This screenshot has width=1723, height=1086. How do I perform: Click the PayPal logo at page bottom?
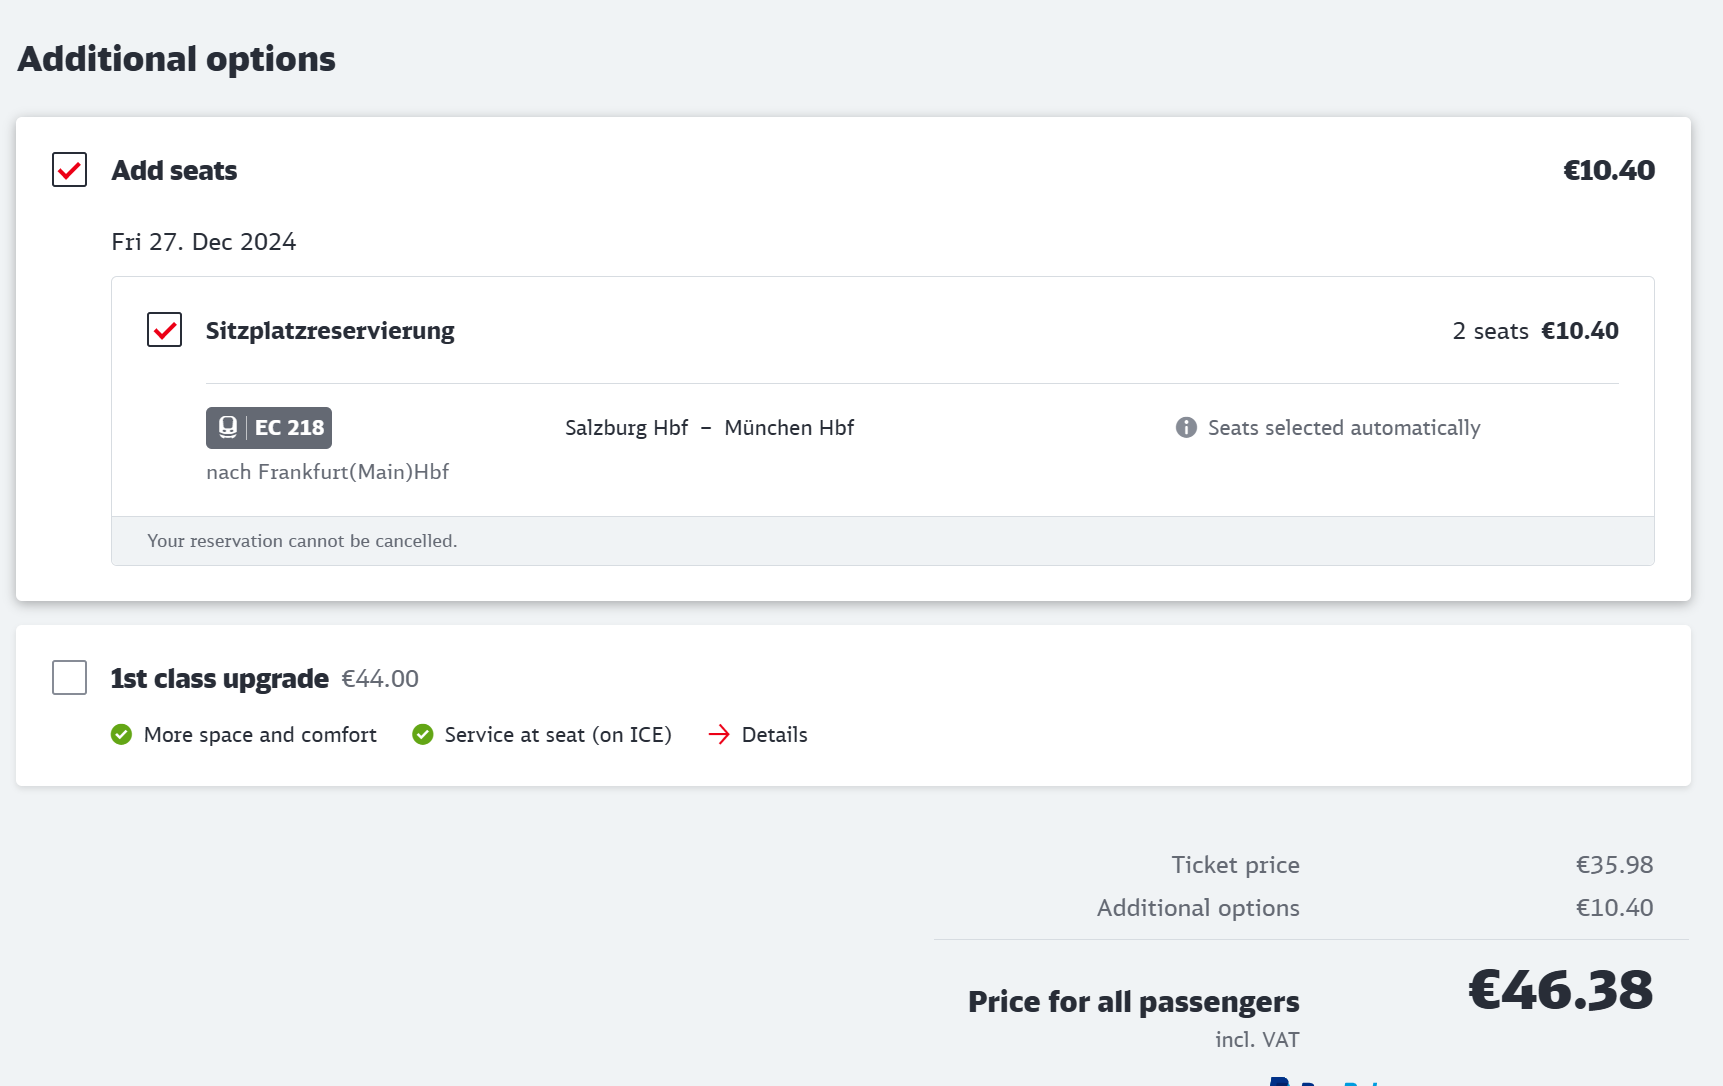1320,1081
